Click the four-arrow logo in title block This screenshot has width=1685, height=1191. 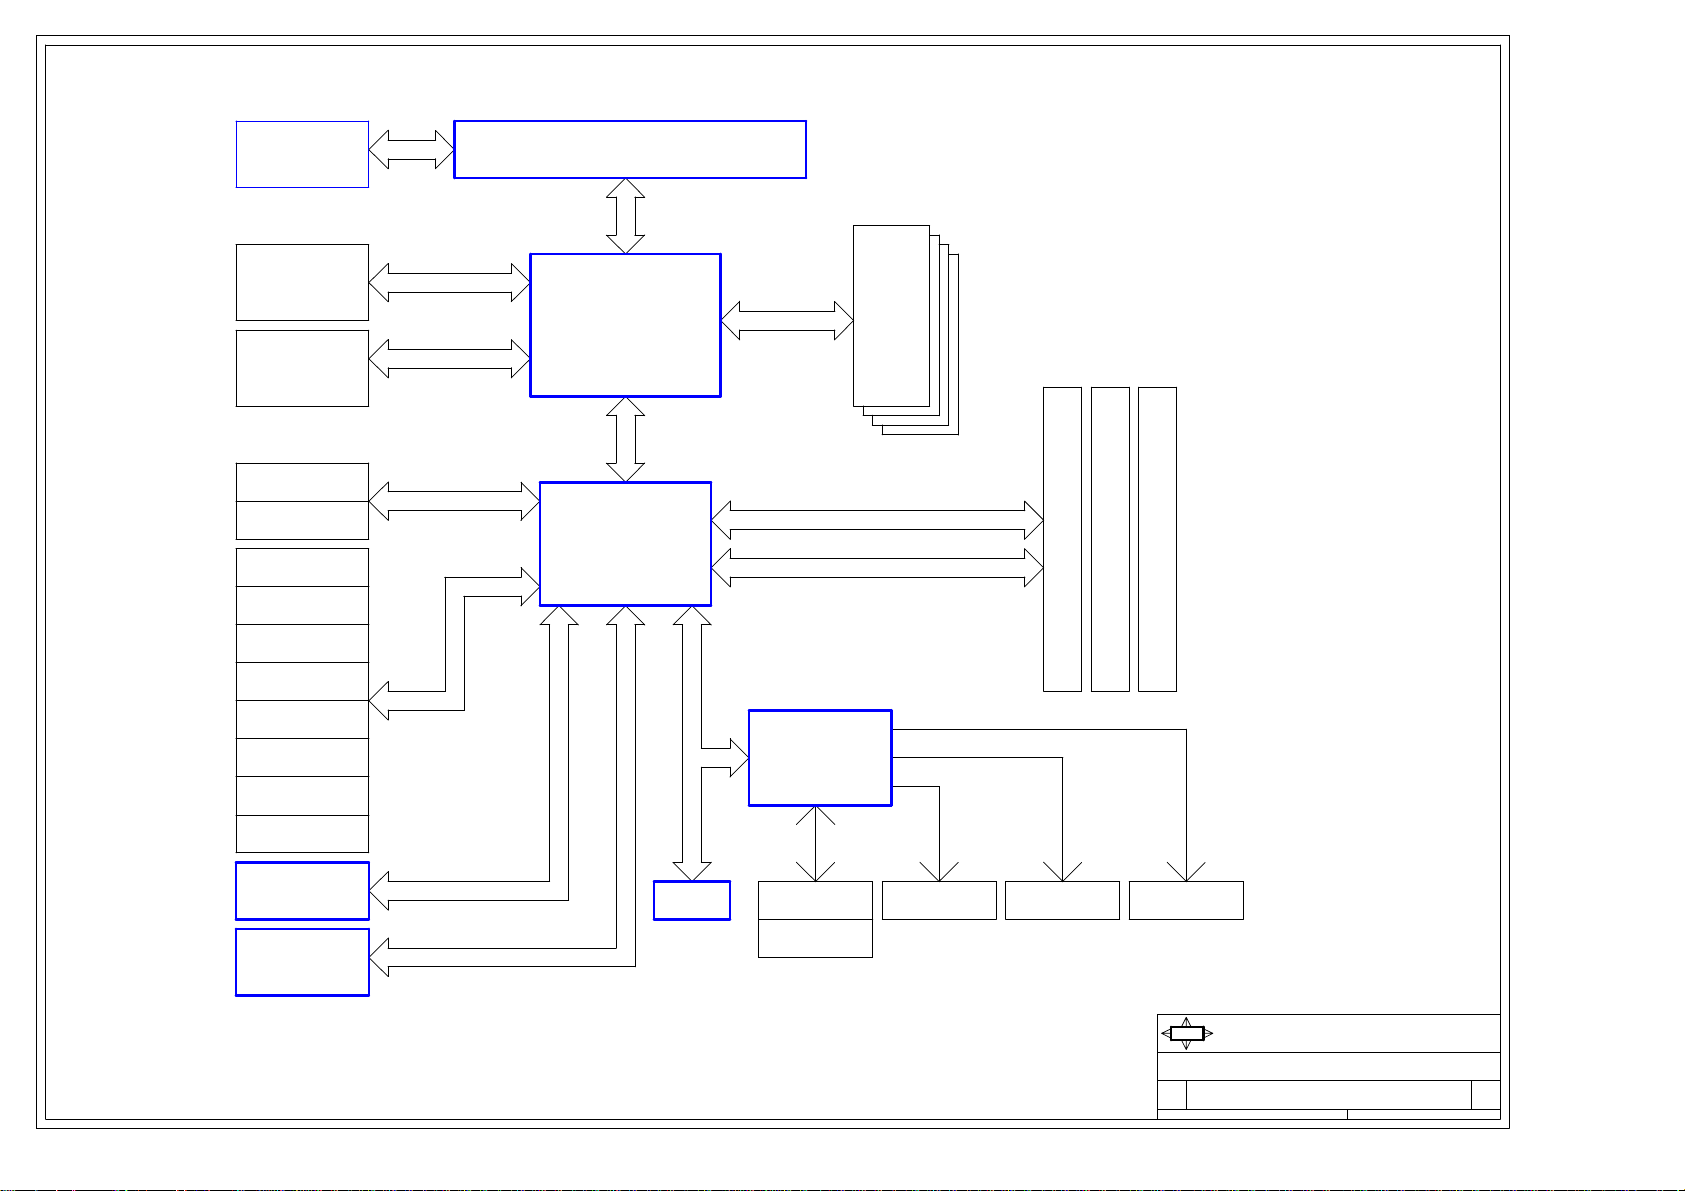coord(1186,1033)
